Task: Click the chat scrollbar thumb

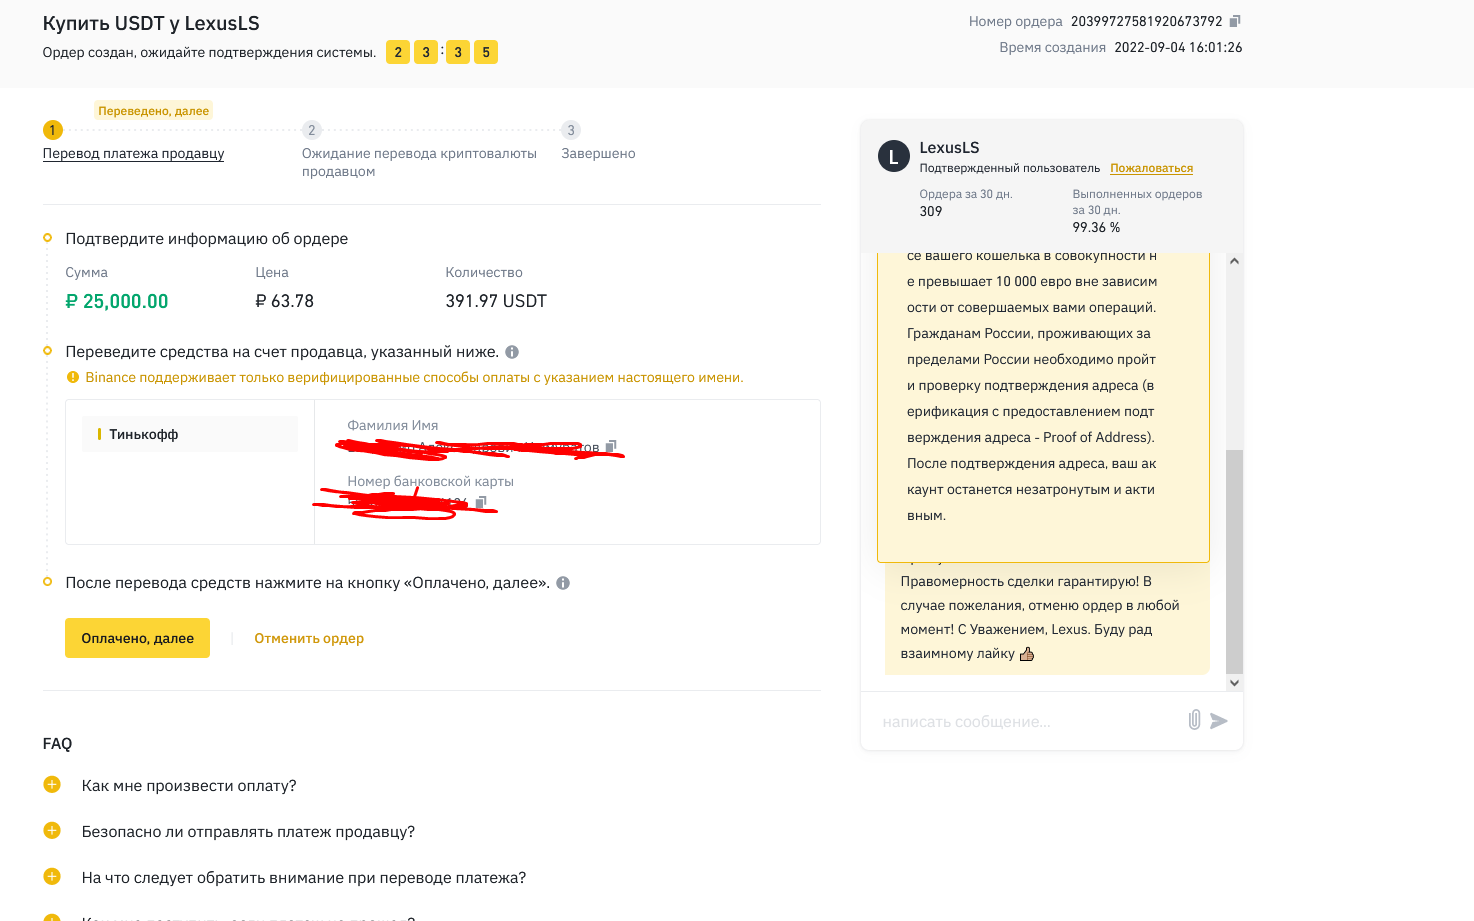Action: (x=1234, y=561)
